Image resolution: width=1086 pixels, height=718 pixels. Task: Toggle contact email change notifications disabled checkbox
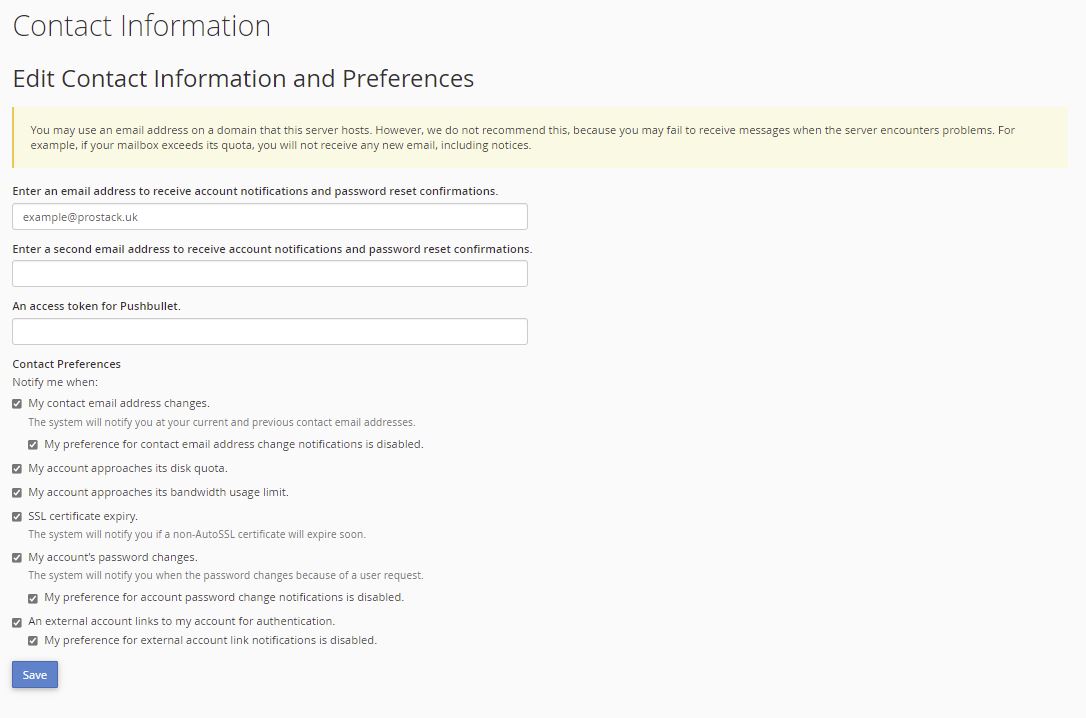[33, 445]
